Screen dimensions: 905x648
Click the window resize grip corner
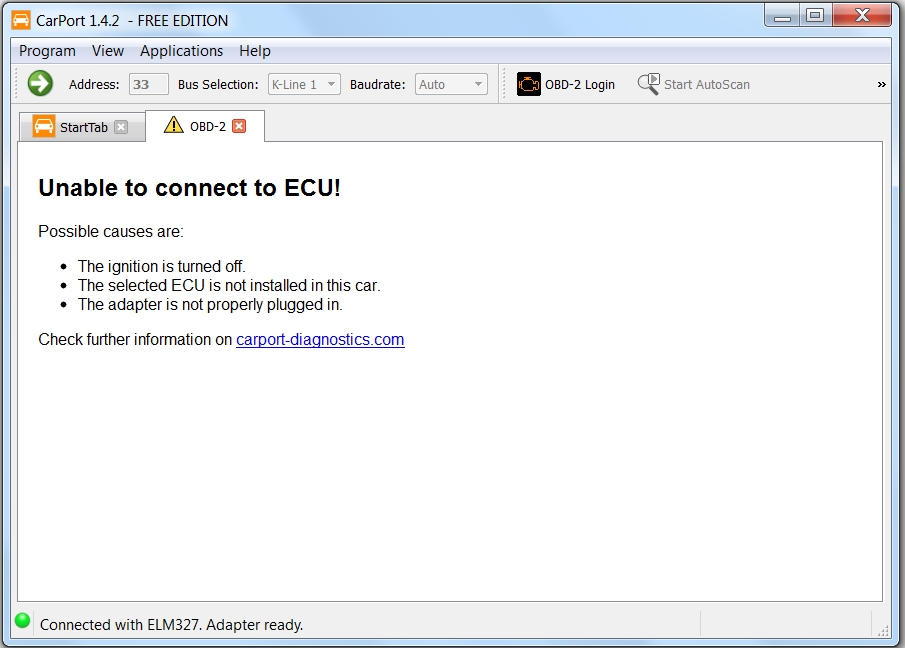[883, 629]
